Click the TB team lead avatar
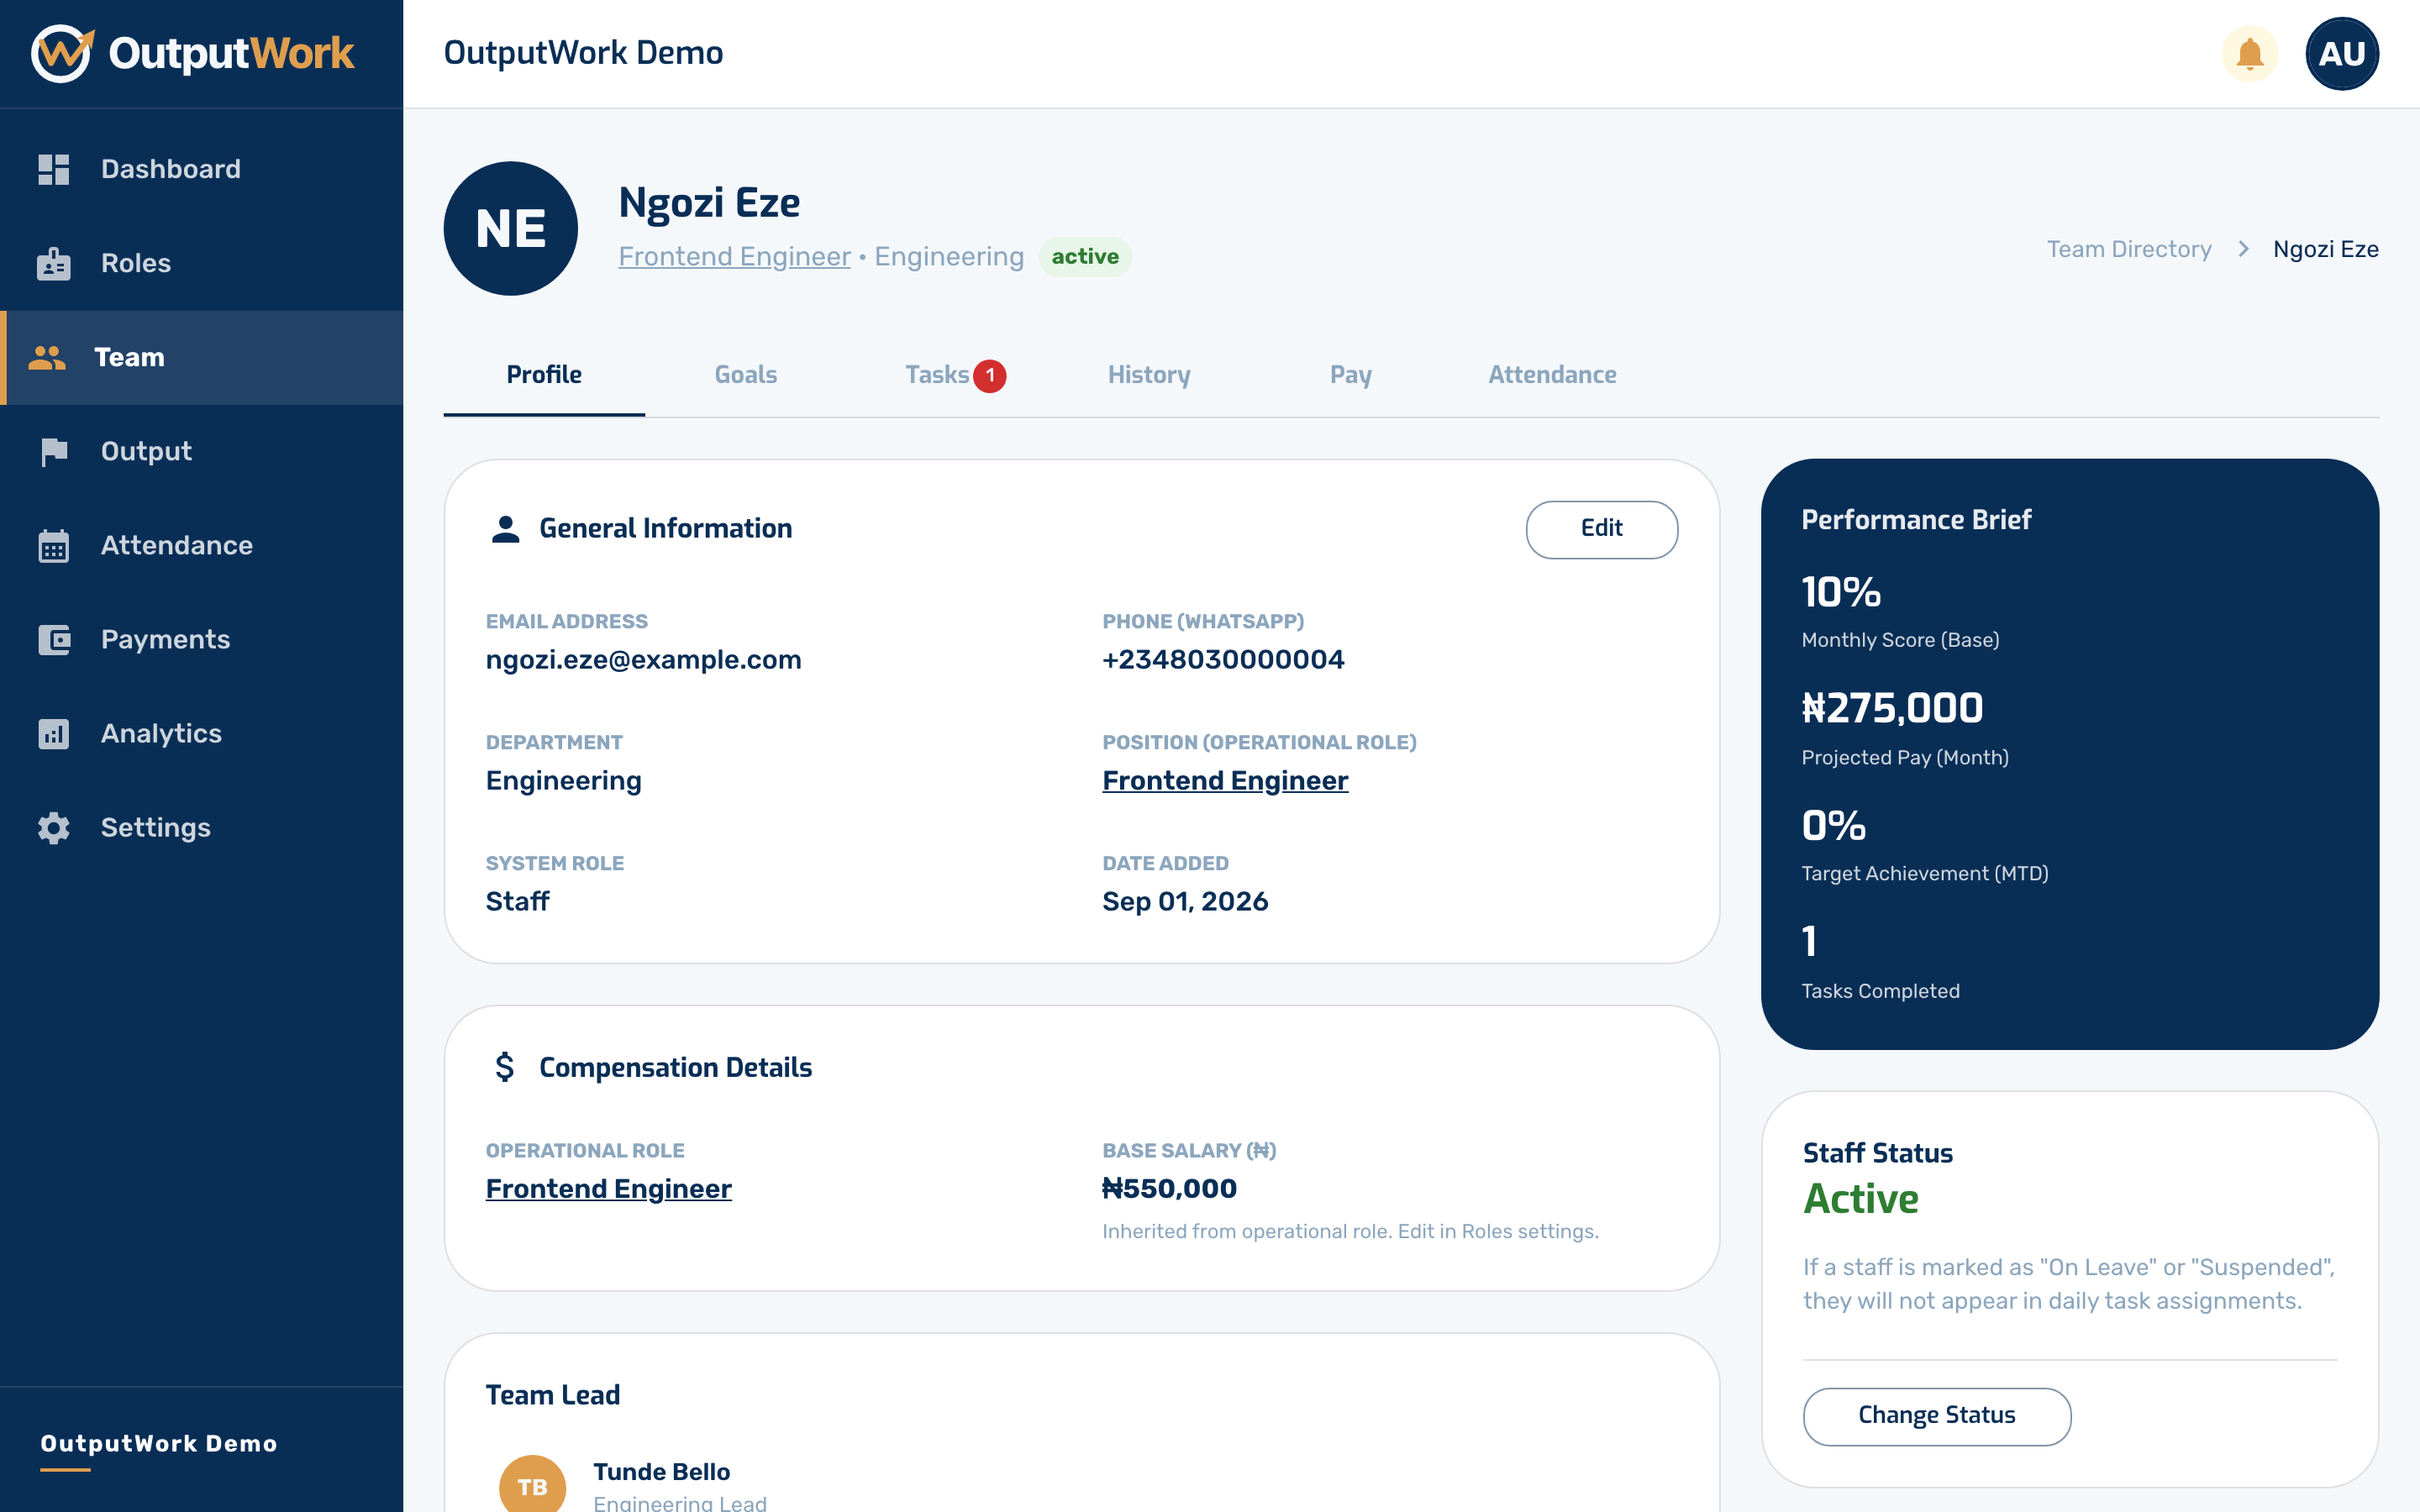Viewport: 2420px width, 1512px height. 532,1486
